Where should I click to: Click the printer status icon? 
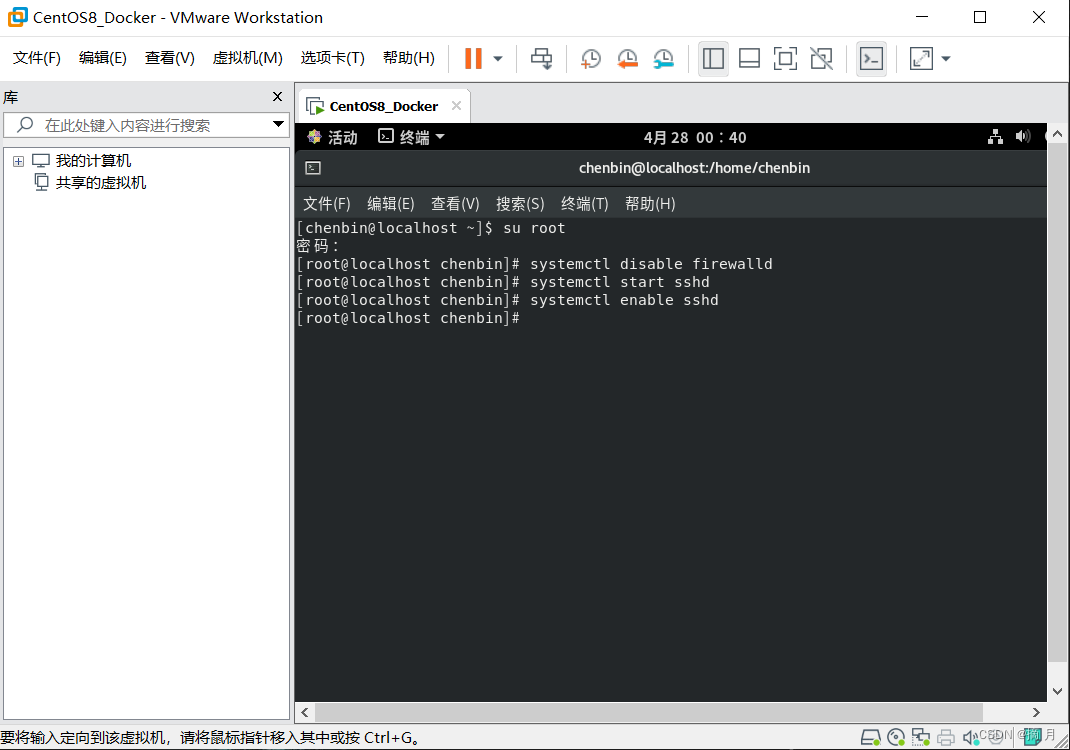(x=946, y=737)
